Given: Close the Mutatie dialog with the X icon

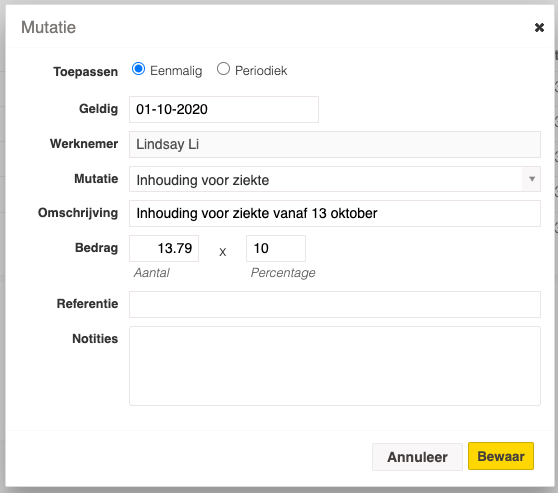Looking at the screenshot, I should 539,27.
